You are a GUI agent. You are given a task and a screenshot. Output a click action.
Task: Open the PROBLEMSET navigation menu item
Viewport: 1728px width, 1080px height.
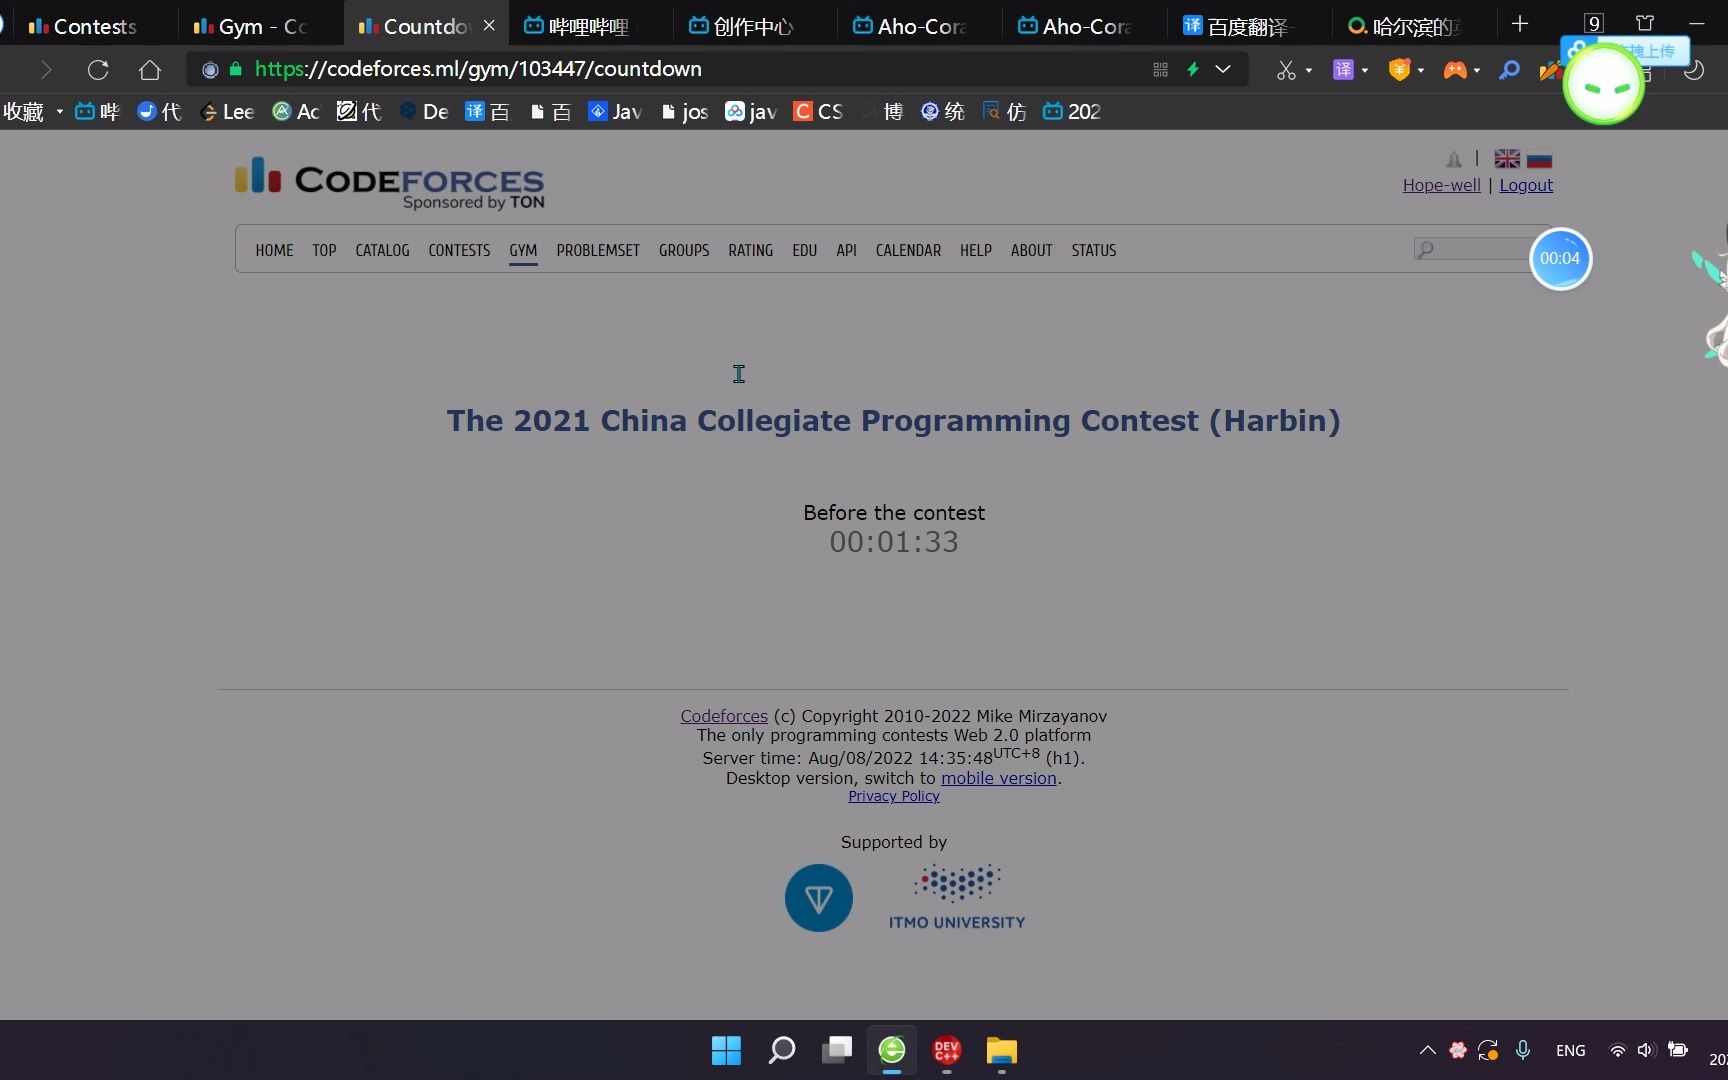pyautogui.click(x=597, y=250)
